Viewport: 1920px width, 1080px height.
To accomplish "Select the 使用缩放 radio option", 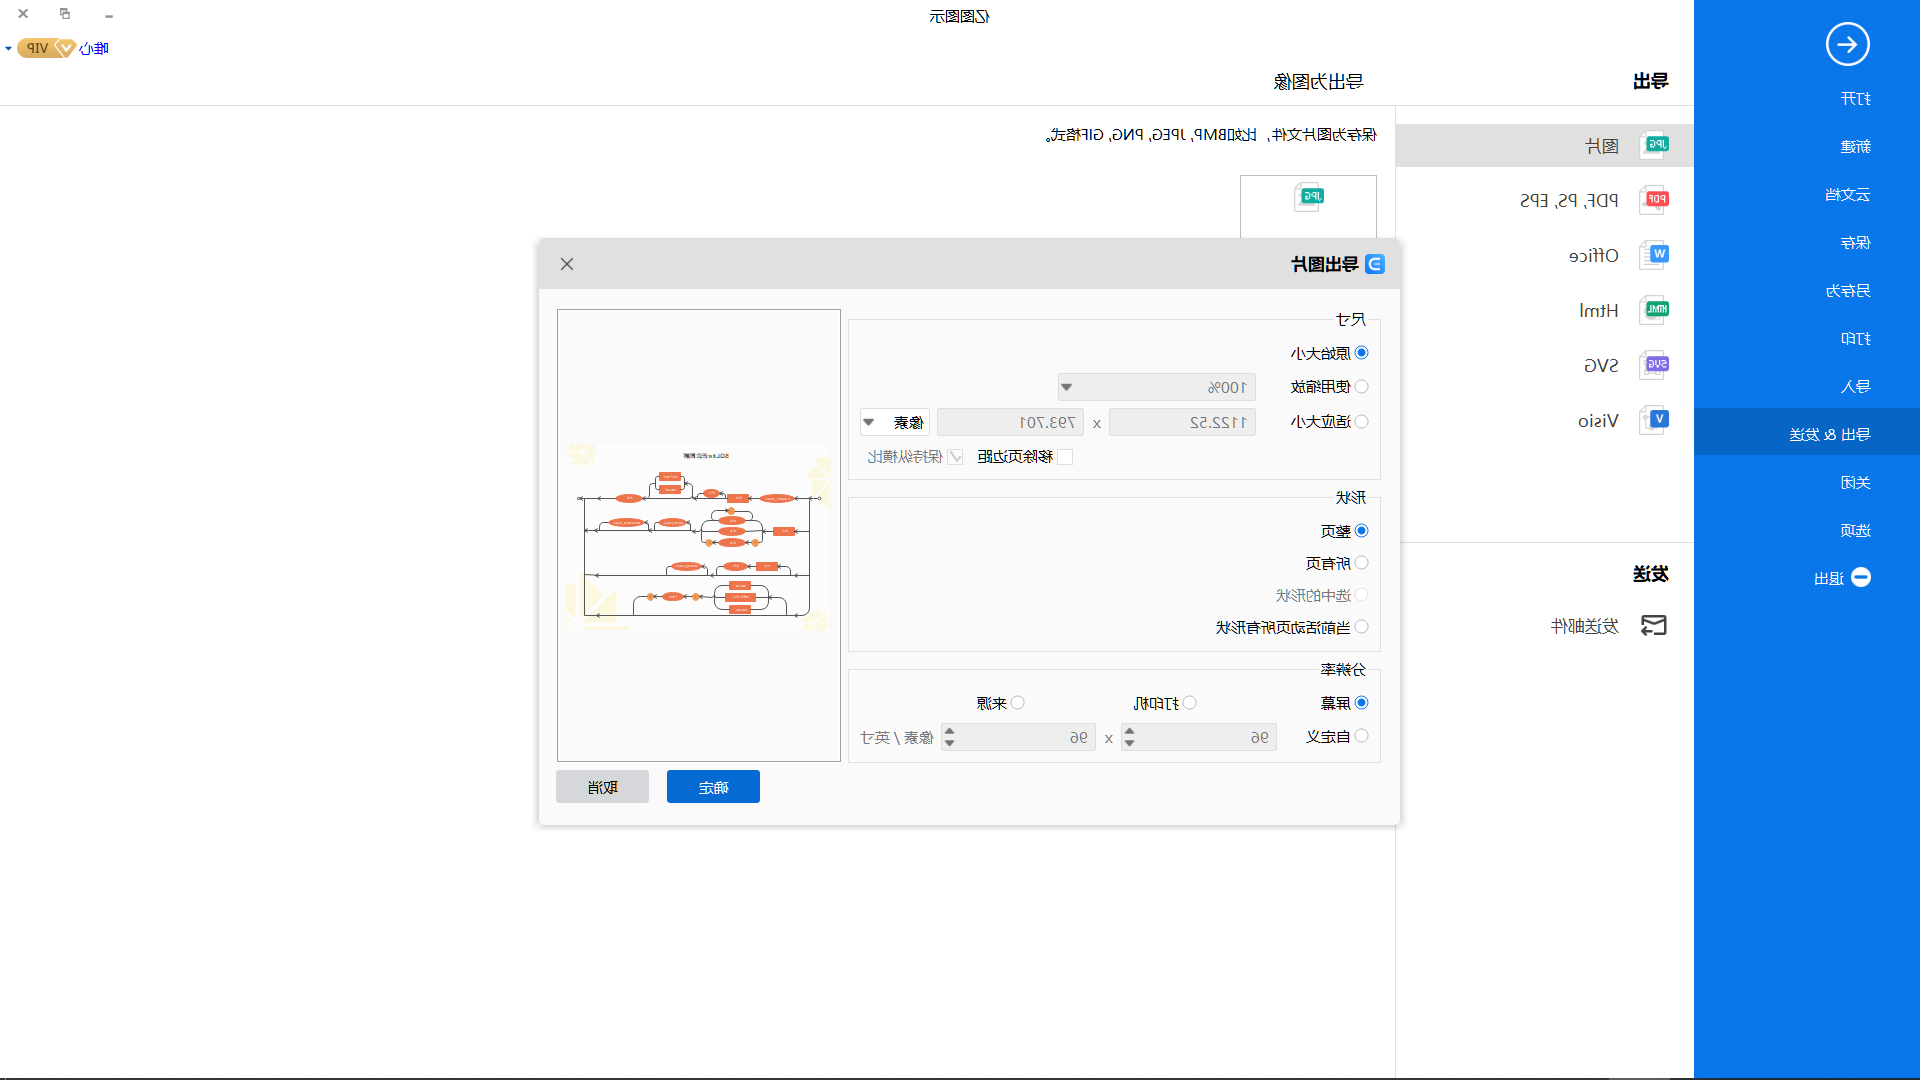I will tap(1361, 387).
